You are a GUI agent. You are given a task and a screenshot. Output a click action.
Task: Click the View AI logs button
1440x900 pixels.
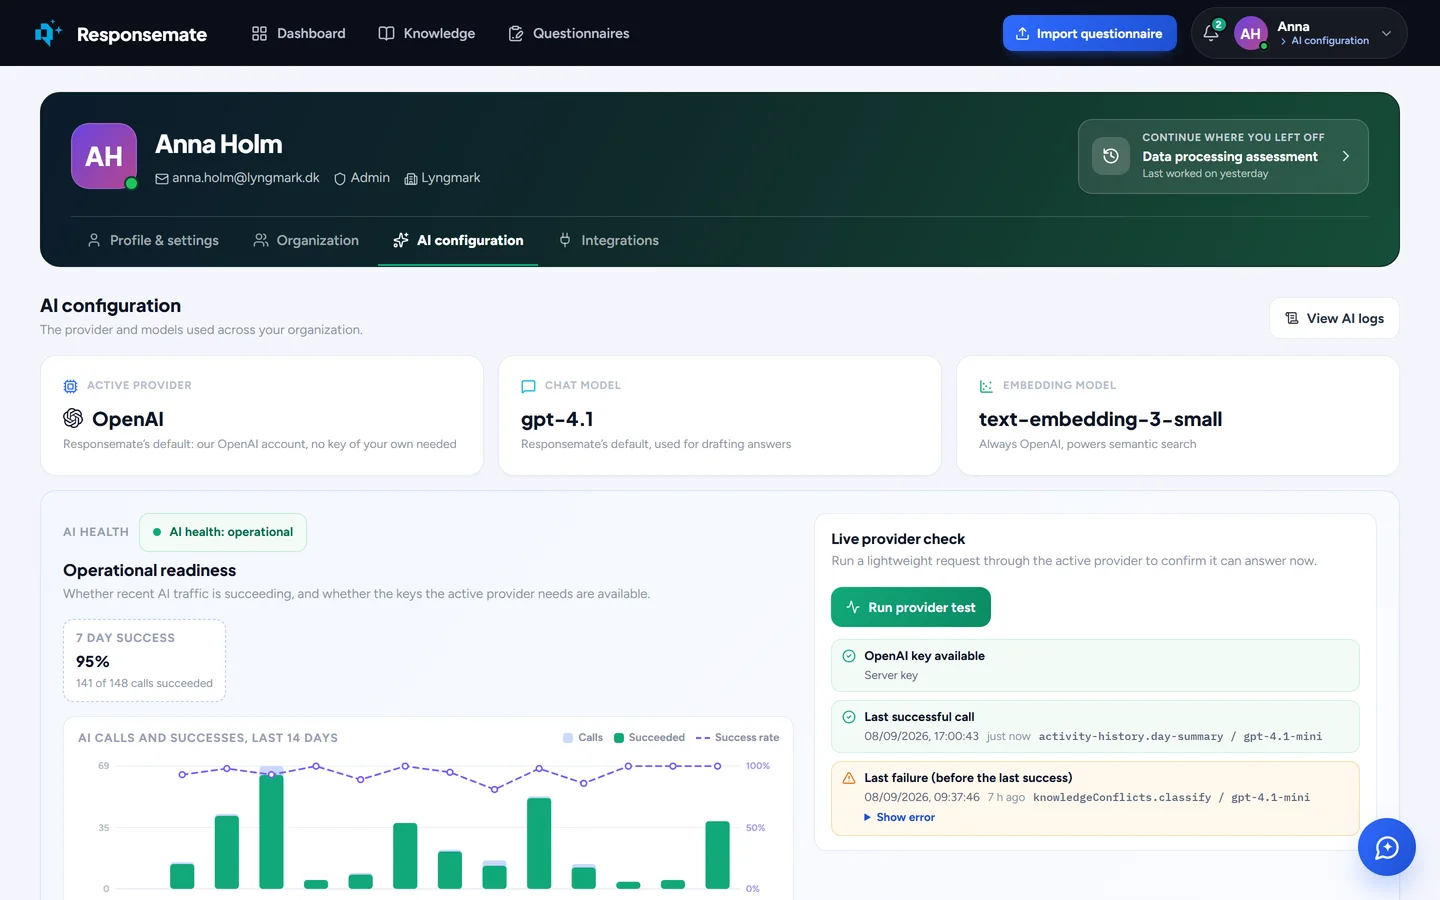point(1334,318)
